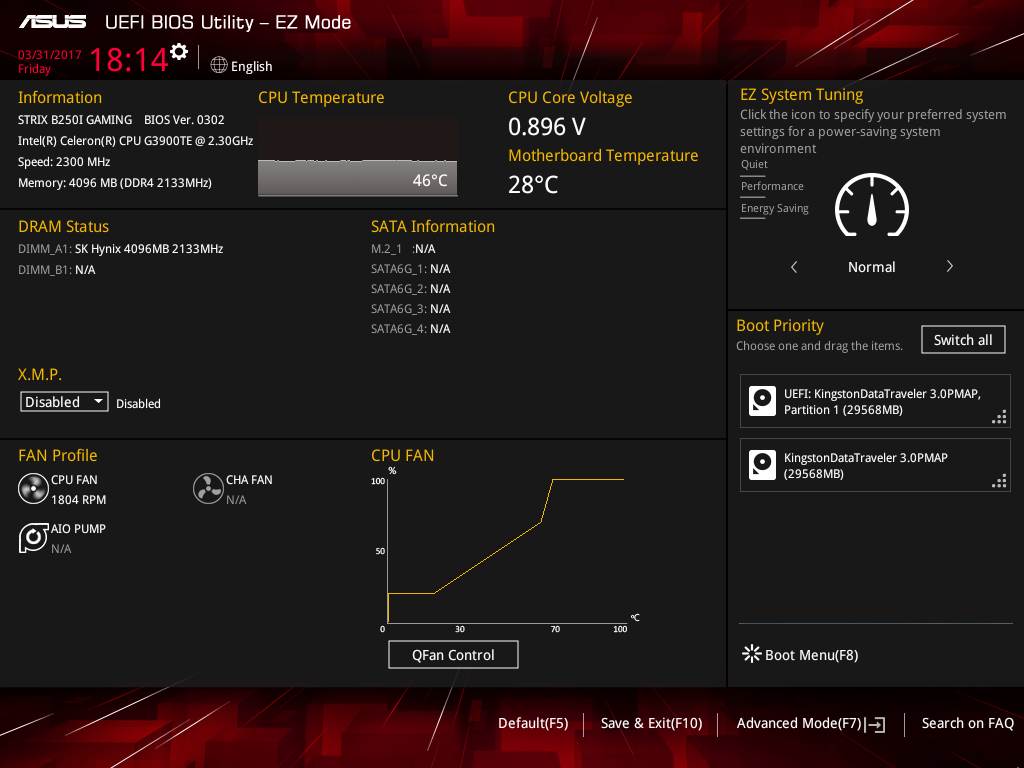Click the 03/31/2017 date
1024x768 pixels.
pos(50,55)
